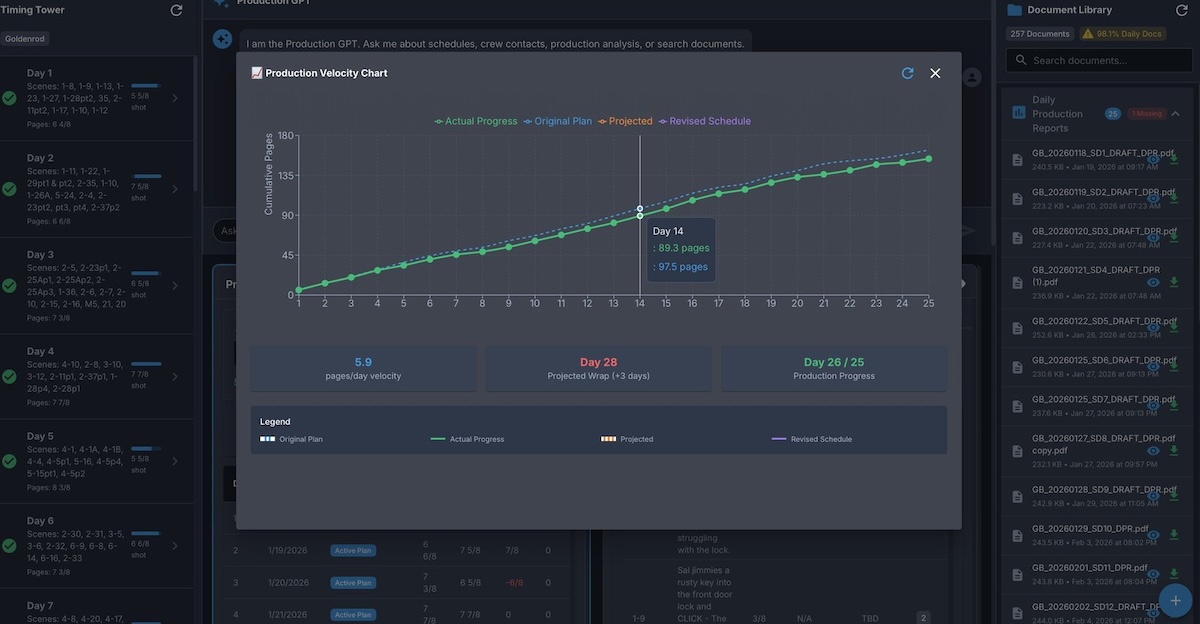This screenshot has height=624, width=1200.
Task: Click file icon of GB_20260120_SD3_DRAFT_DPR.pdf
Action: (x=1018, y=239)
